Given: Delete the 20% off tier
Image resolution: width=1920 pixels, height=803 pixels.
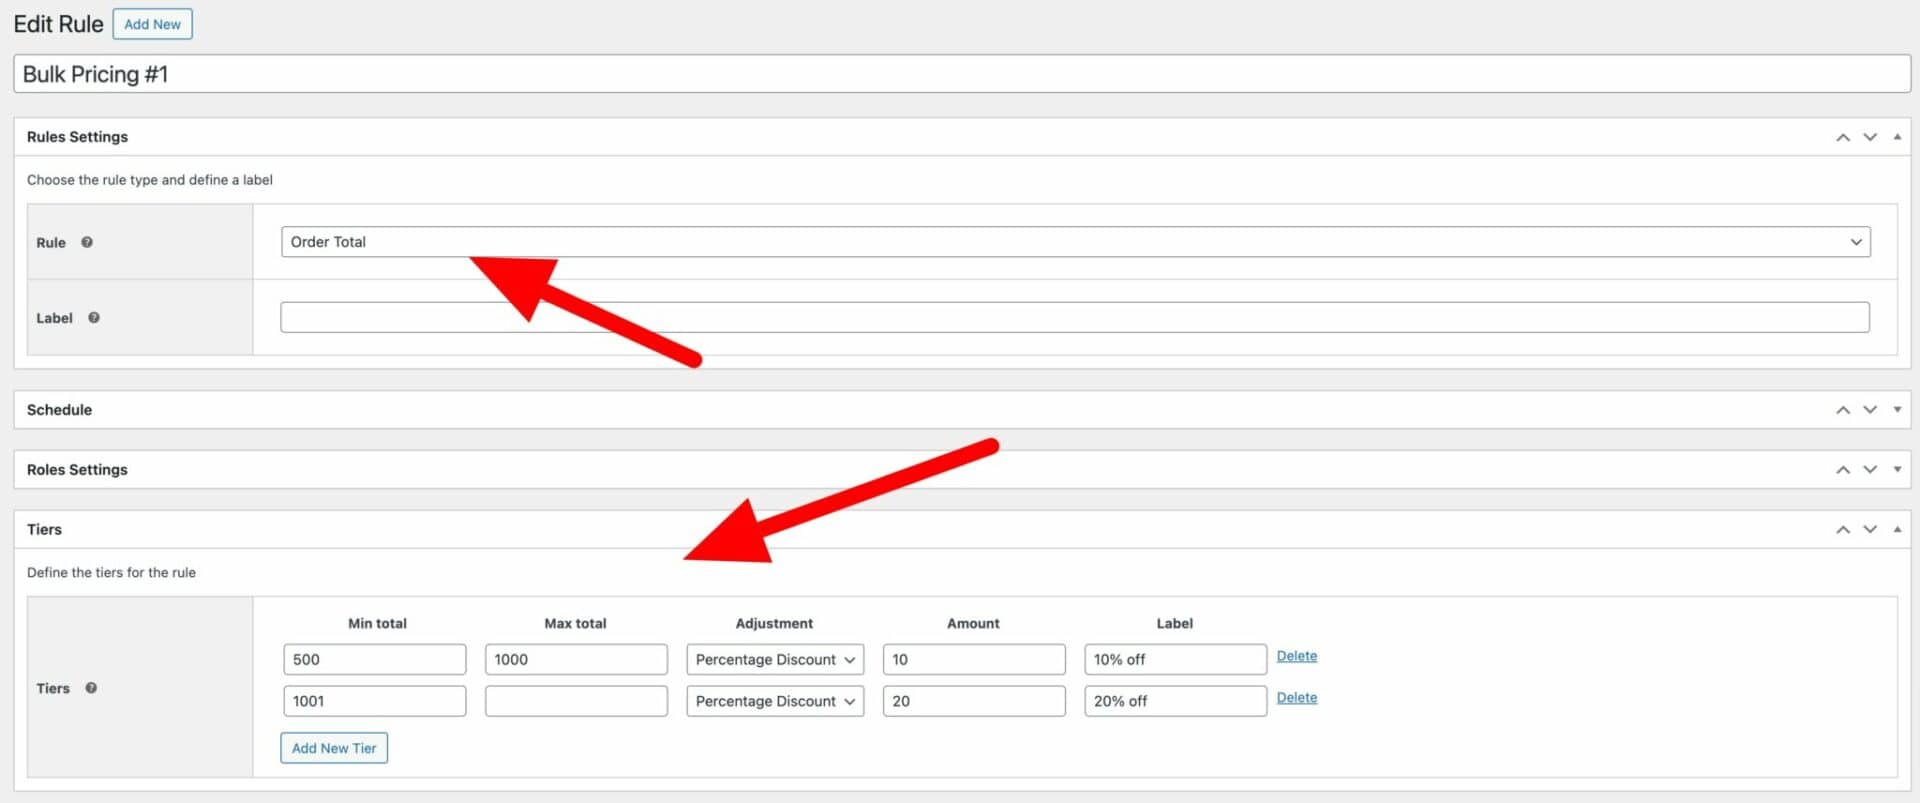Looking at the screenshot, I should tap(1297, 698).
